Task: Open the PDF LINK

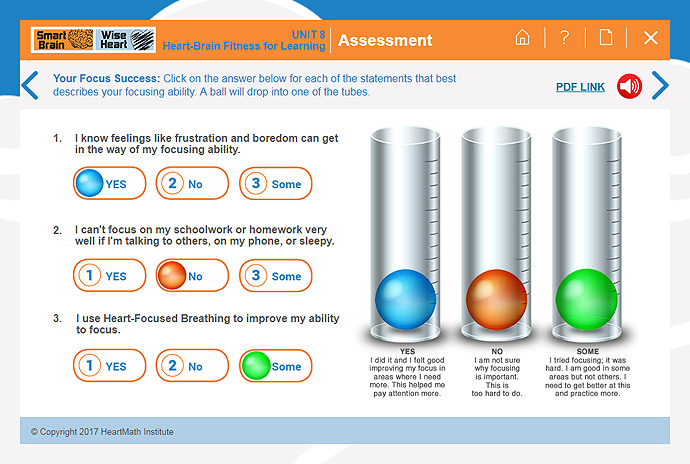Action: click(x=580, y=87)
